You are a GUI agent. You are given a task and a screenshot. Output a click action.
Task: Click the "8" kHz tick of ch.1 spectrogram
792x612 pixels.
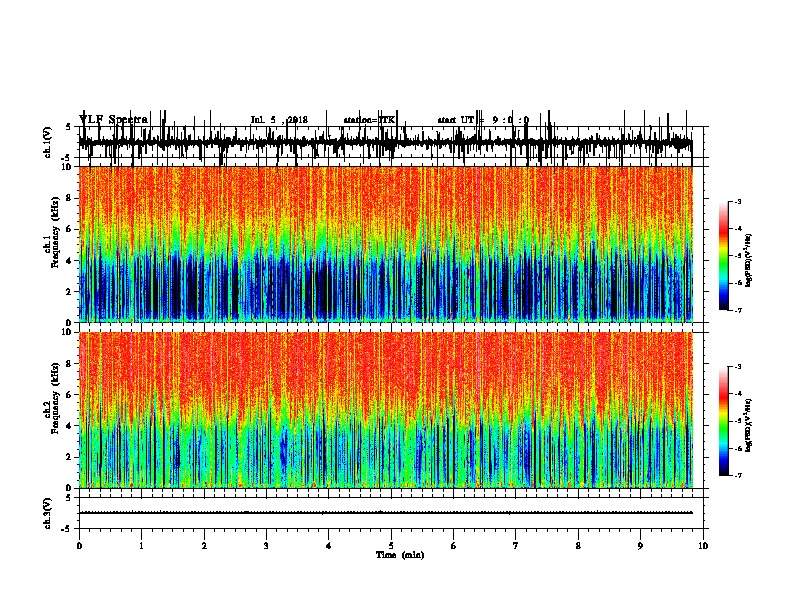click(69, 198)
